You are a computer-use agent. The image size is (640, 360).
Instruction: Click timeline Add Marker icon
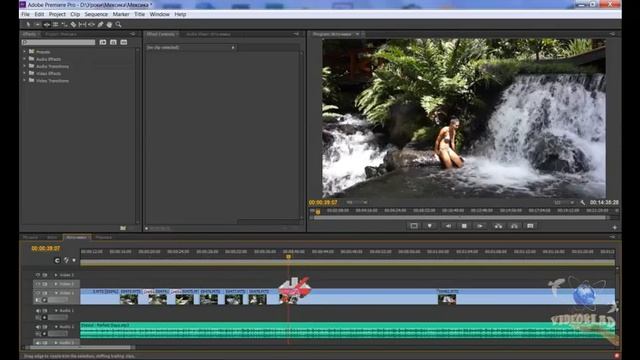[x=74, y=260]
